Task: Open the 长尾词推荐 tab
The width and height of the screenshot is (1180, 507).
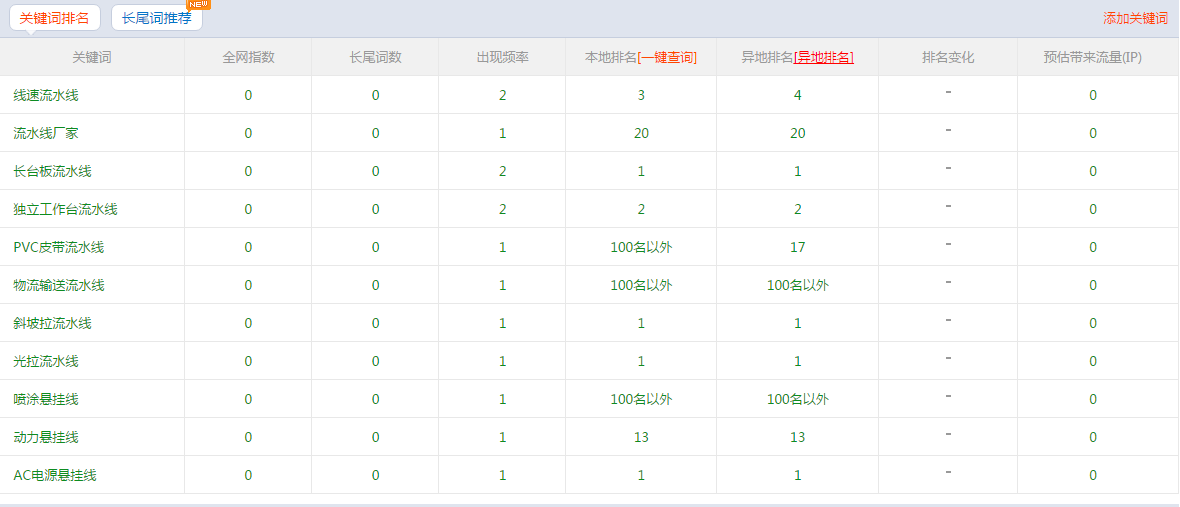Action: click(x=156, y=18)
